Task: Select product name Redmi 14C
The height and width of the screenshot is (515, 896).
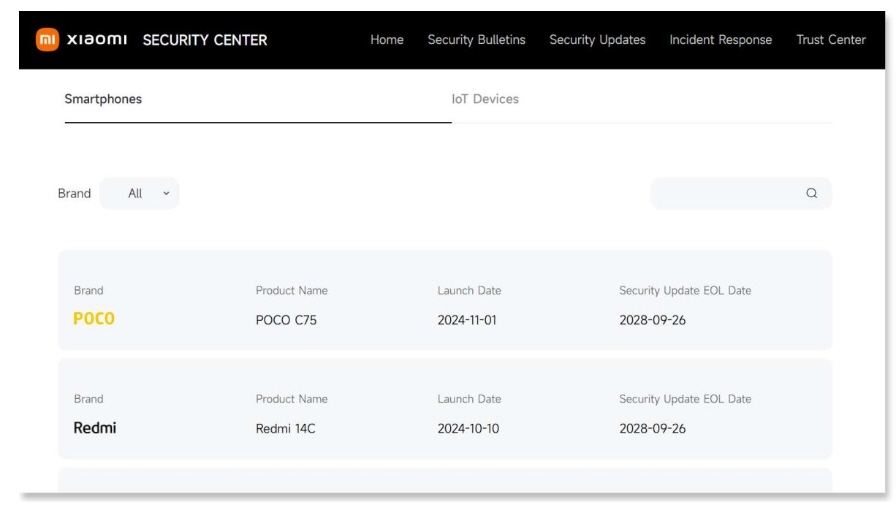Action: coord(285,429)
